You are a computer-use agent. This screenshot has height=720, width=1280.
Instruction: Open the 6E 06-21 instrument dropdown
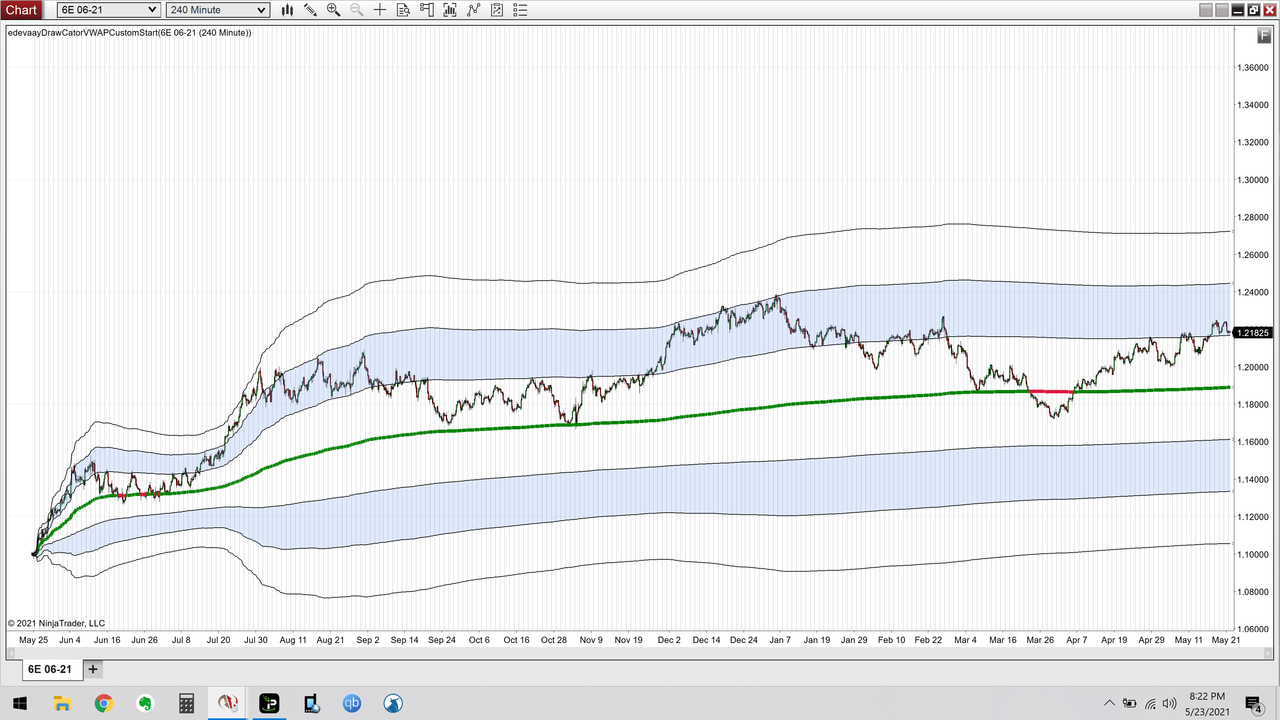pos(107,9)
